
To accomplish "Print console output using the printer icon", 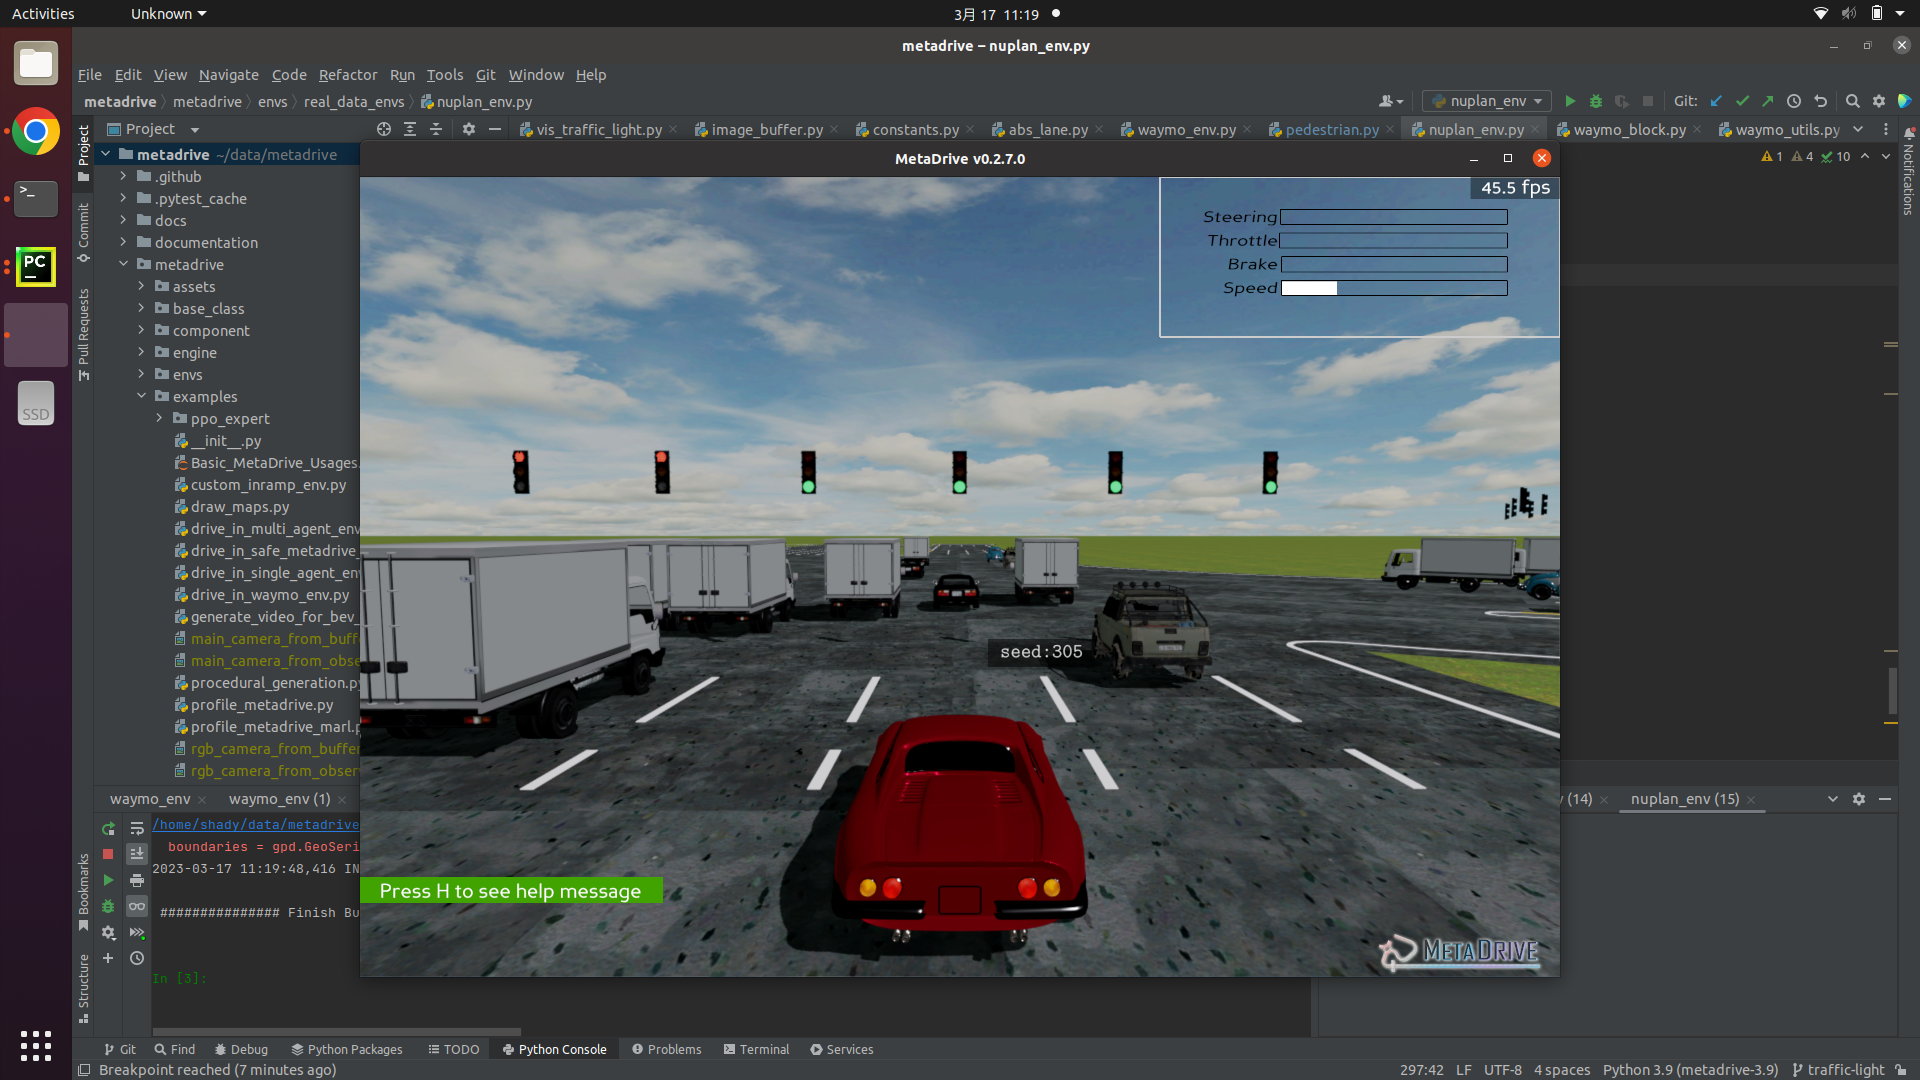I will click(x=137, y=881).
